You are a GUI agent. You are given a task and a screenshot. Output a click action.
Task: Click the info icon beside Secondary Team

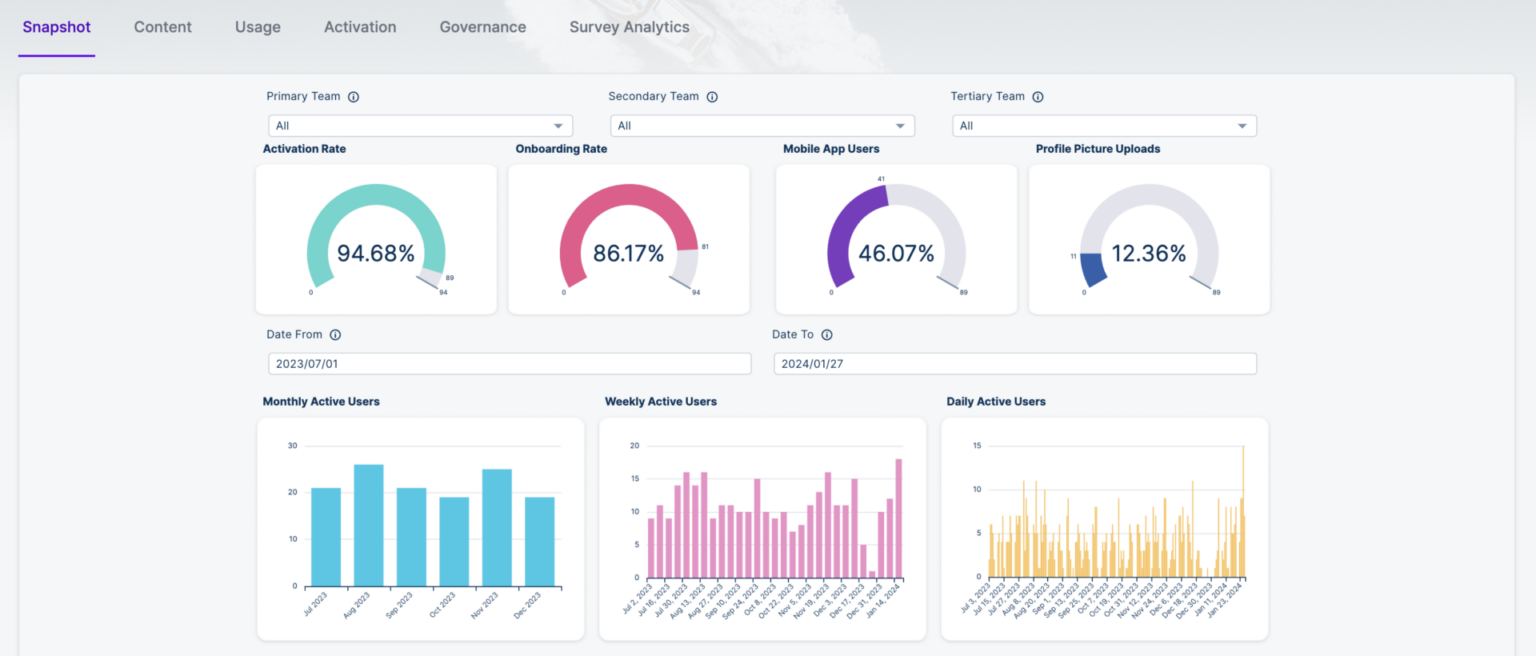point(711,96)
